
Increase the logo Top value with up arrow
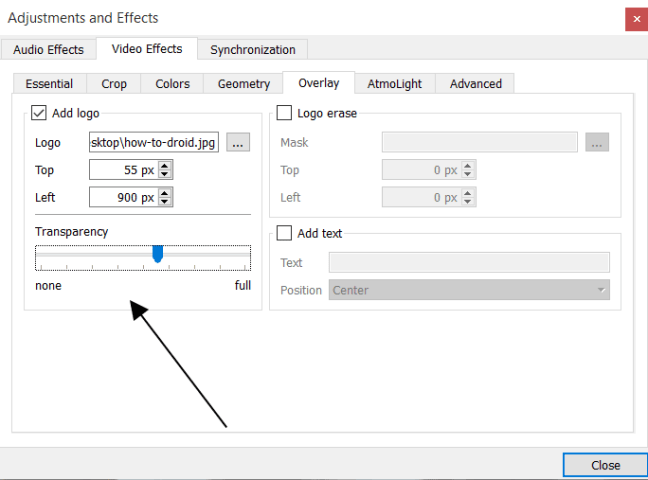point(166,166)
